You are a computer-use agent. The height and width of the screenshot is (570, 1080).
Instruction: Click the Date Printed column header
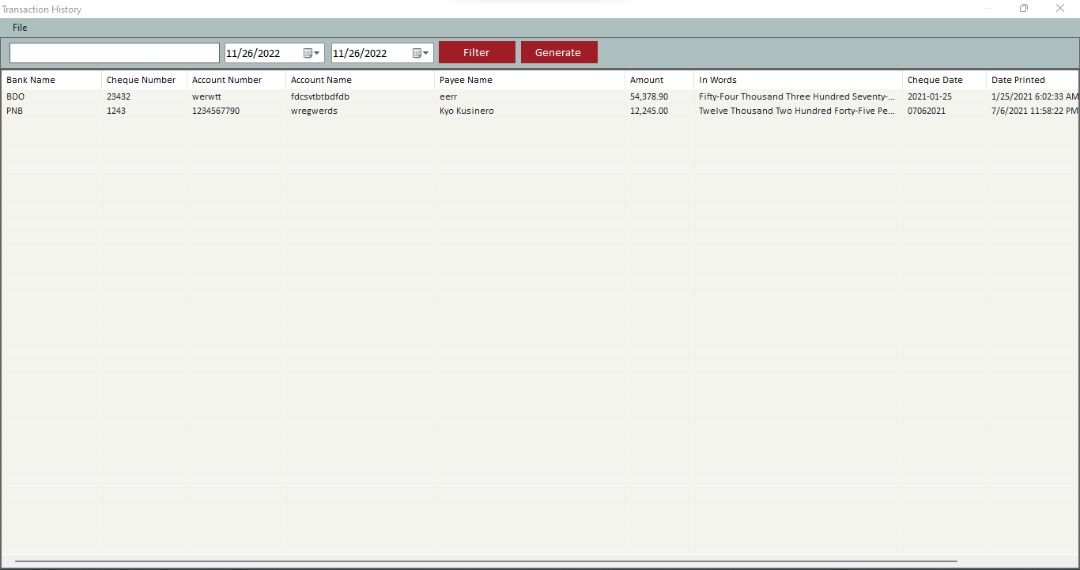tap(1032, 80)
